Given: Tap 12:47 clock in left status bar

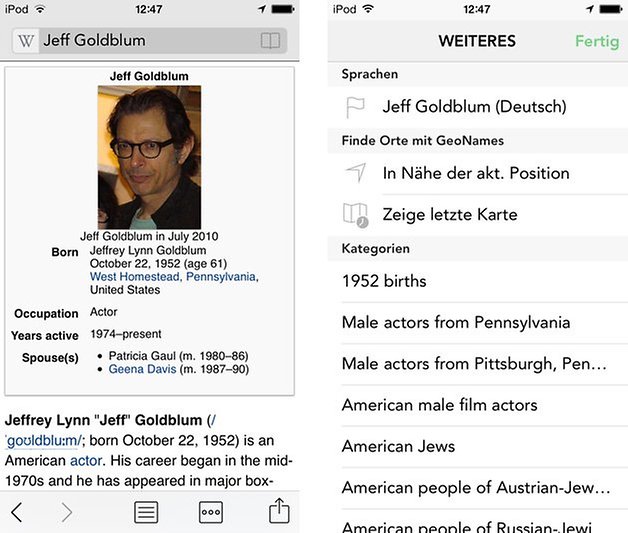Looking at the screenshot, I should (149, 9).
